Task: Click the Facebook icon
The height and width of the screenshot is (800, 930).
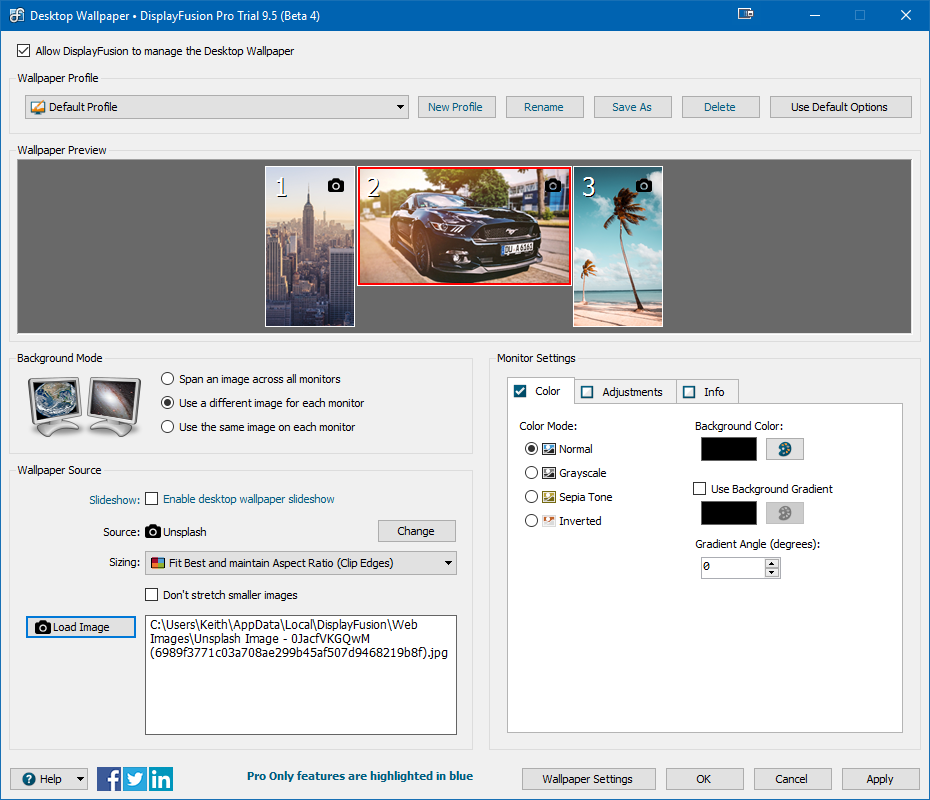Action: click(x=109, y=779)
